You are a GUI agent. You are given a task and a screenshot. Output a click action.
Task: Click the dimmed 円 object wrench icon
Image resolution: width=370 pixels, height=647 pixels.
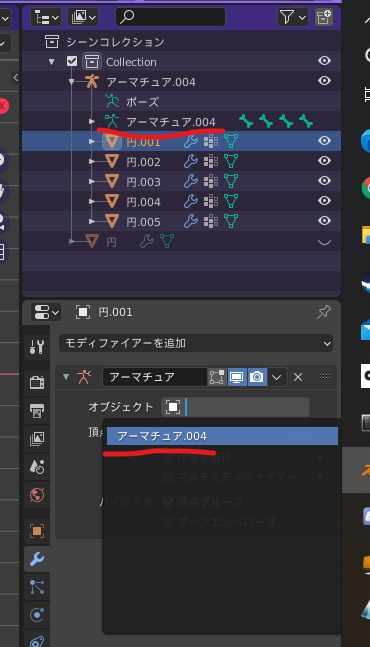coord(146,241)
